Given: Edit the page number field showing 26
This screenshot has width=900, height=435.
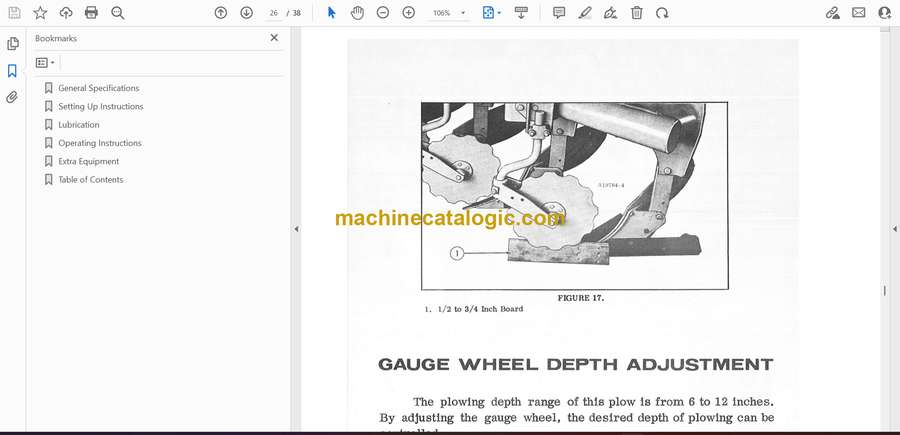Looking at the screenshot, I should [x=274, y=13].
